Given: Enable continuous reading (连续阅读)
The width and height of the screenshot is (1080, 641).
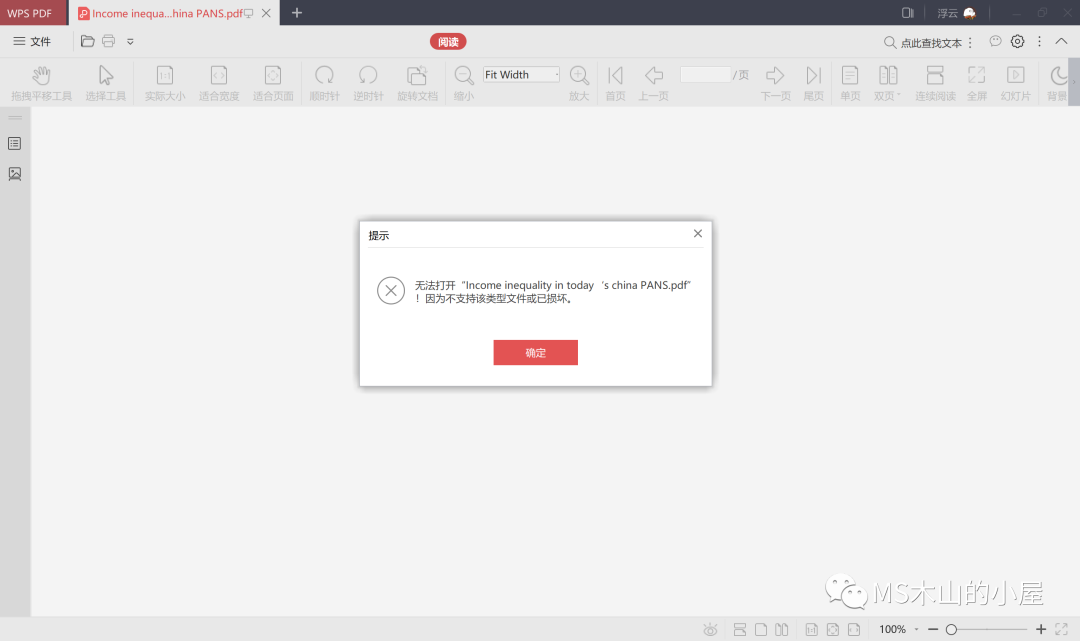Looking at the screenshot, I should click(935, 83).
